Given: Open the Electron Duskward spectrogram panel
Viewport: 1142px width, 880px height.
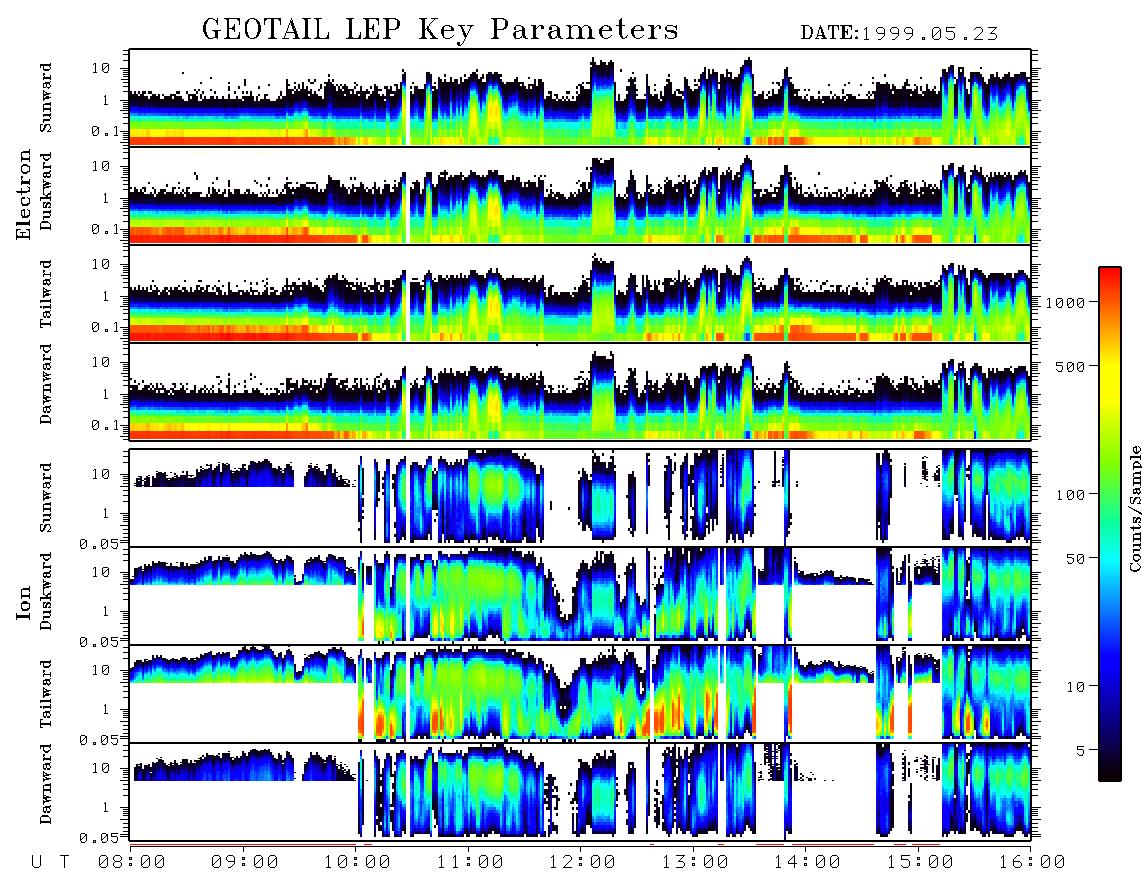Looking at the screenshot, I should (580, 195).
